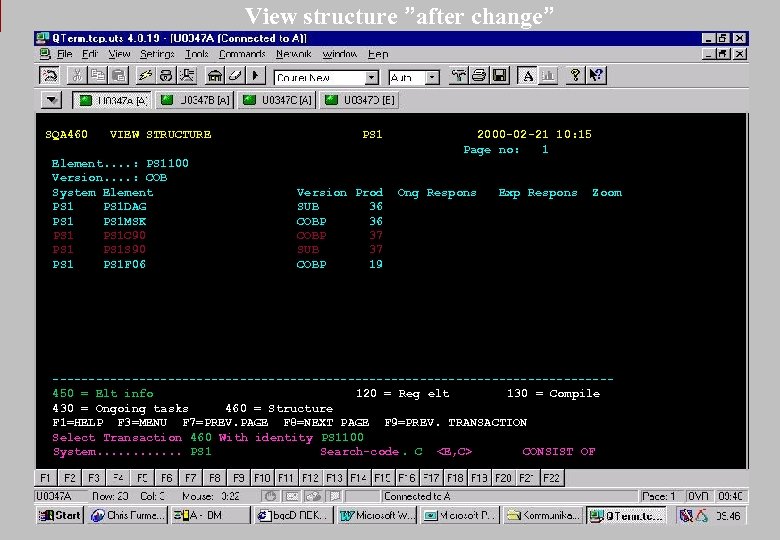Screen dimensions: 780x540
Task: Toggle the chart graphics mode icon
Action: tap(548, 76)
